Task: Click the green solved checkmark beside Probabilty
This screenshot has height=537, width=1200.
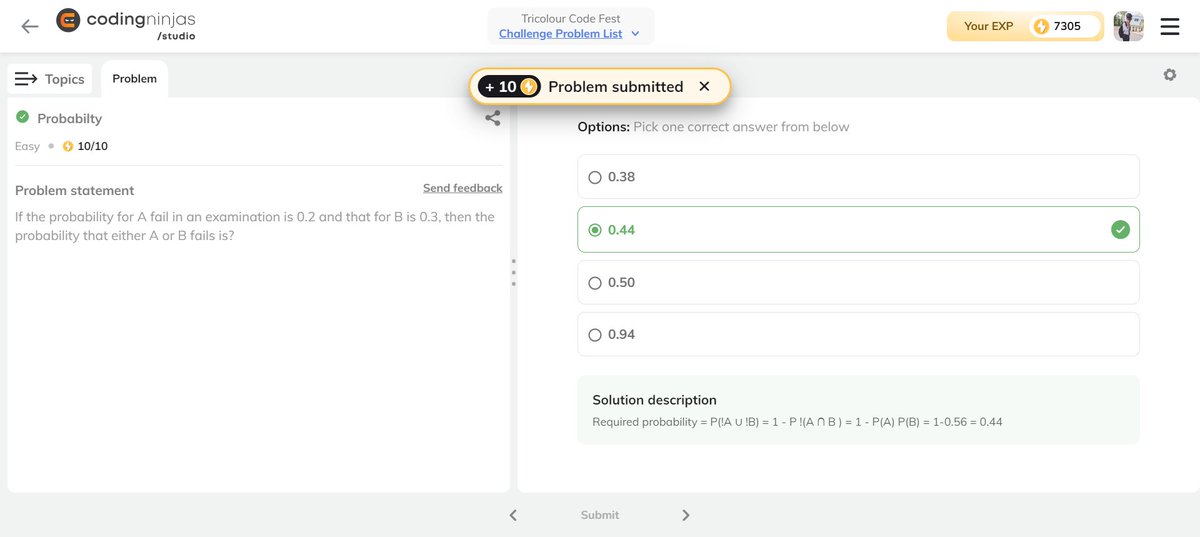Action: (23, 117)
